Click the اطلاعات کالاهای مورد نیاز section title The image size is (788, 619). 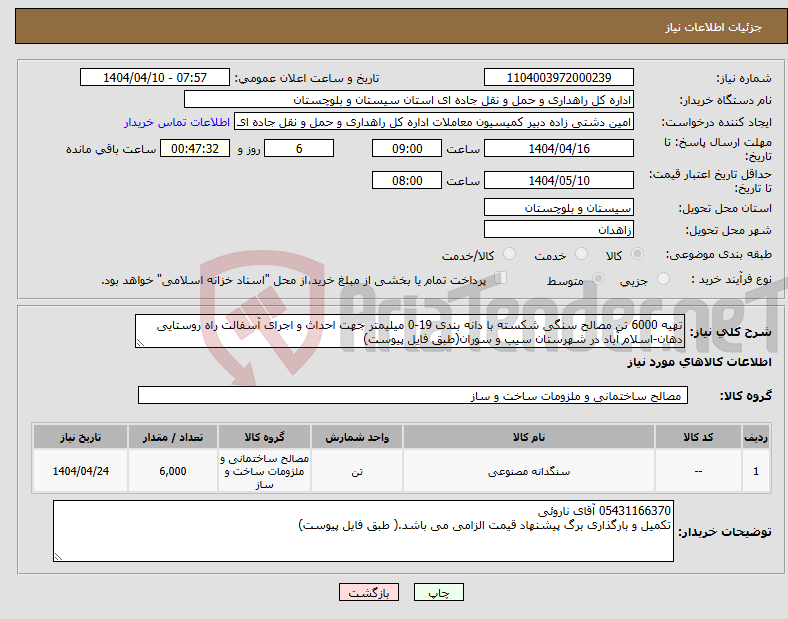point(699,362)
